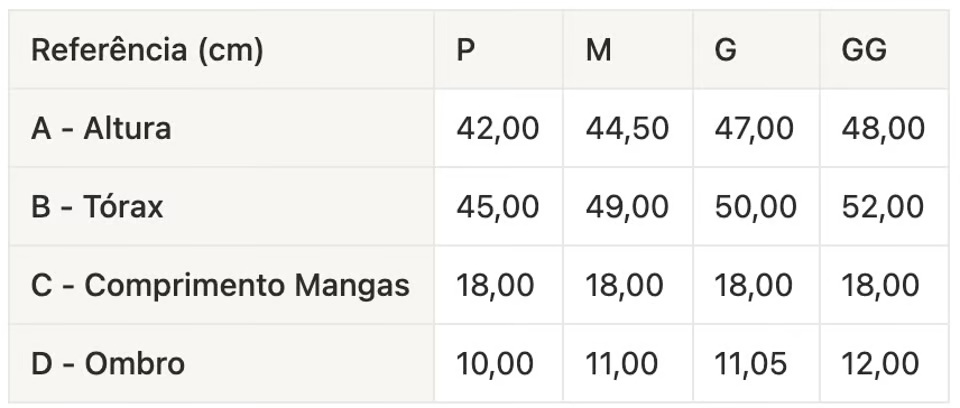Click the "C - Comprimento Mangas" row label
This screenshot has width=960, height=408.
pos(220,285)
